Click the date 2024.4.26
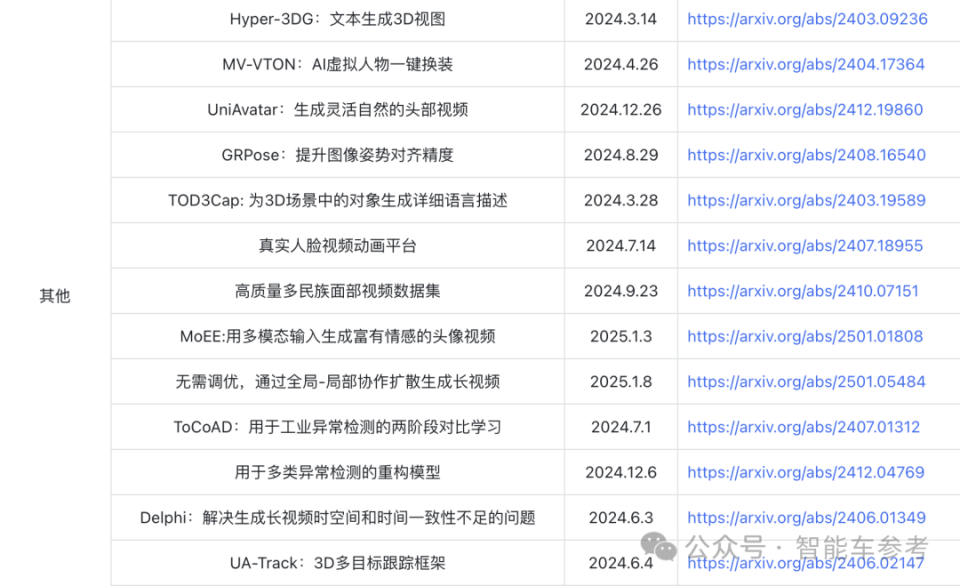This screenshot has height=586, width=960. [621, 64]
